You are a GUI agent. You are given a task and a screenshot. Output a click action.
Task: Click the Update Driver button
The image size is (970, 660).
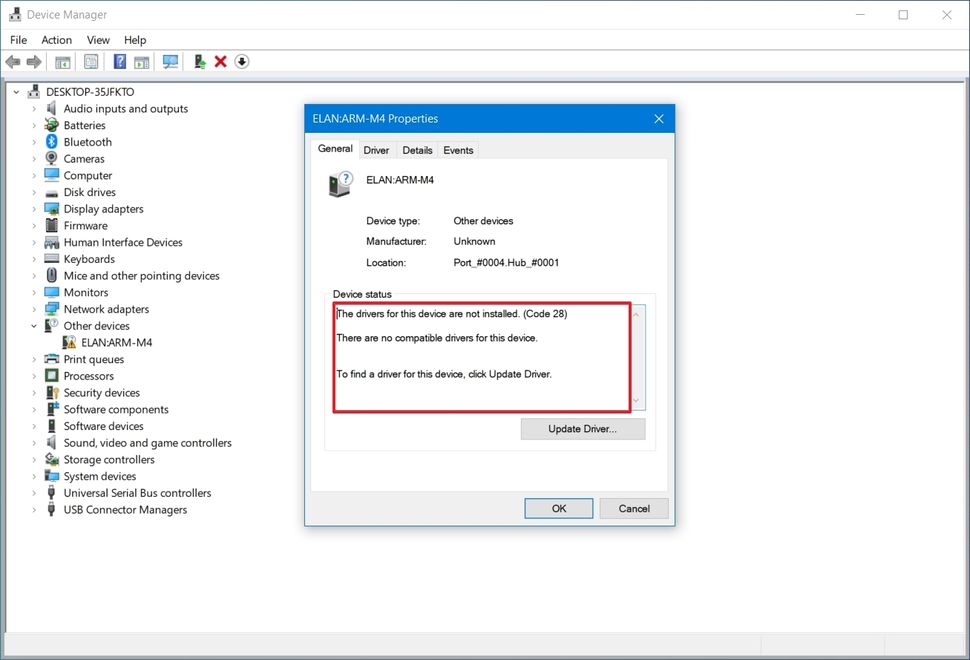[583, 428]
